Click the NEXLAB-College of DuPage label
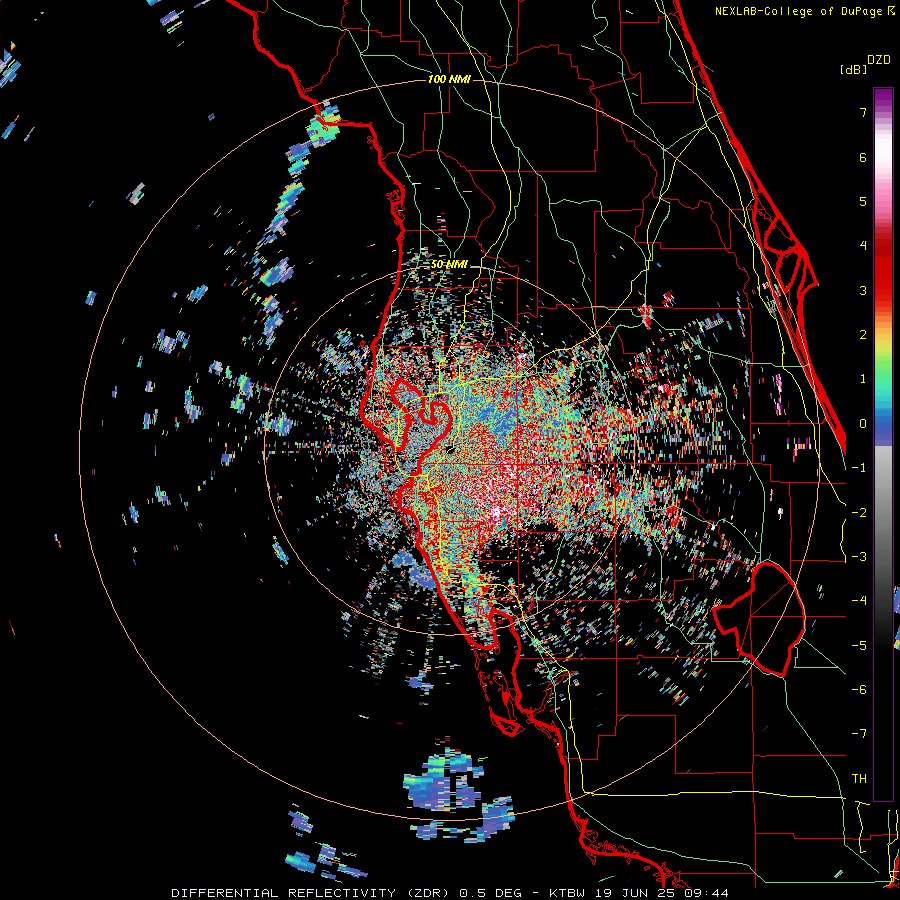The image size is (900, 900). click(x=804, y=11)
